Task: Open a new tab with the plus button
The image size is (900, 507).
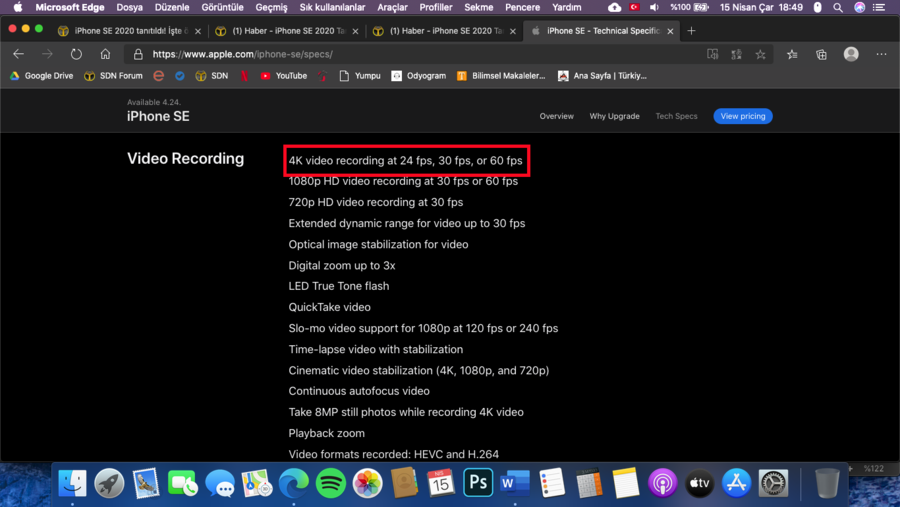Action: (691, 30)
